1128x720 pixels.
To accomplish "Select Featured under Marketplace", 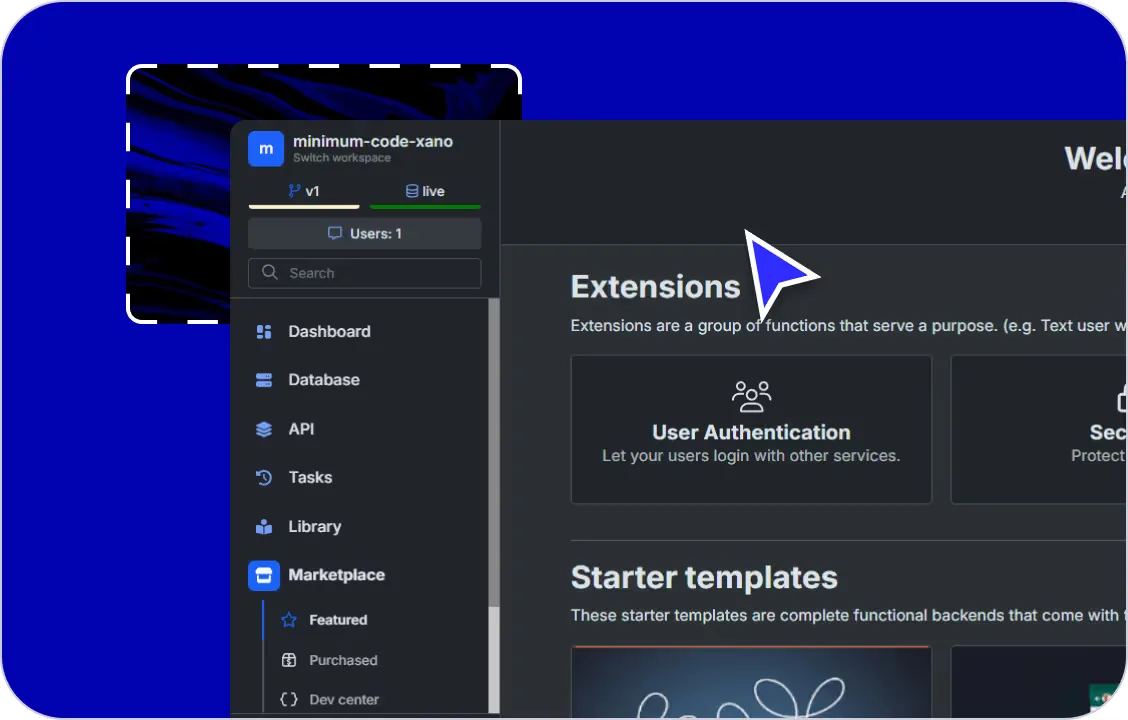I will click(x=338, y=620).
